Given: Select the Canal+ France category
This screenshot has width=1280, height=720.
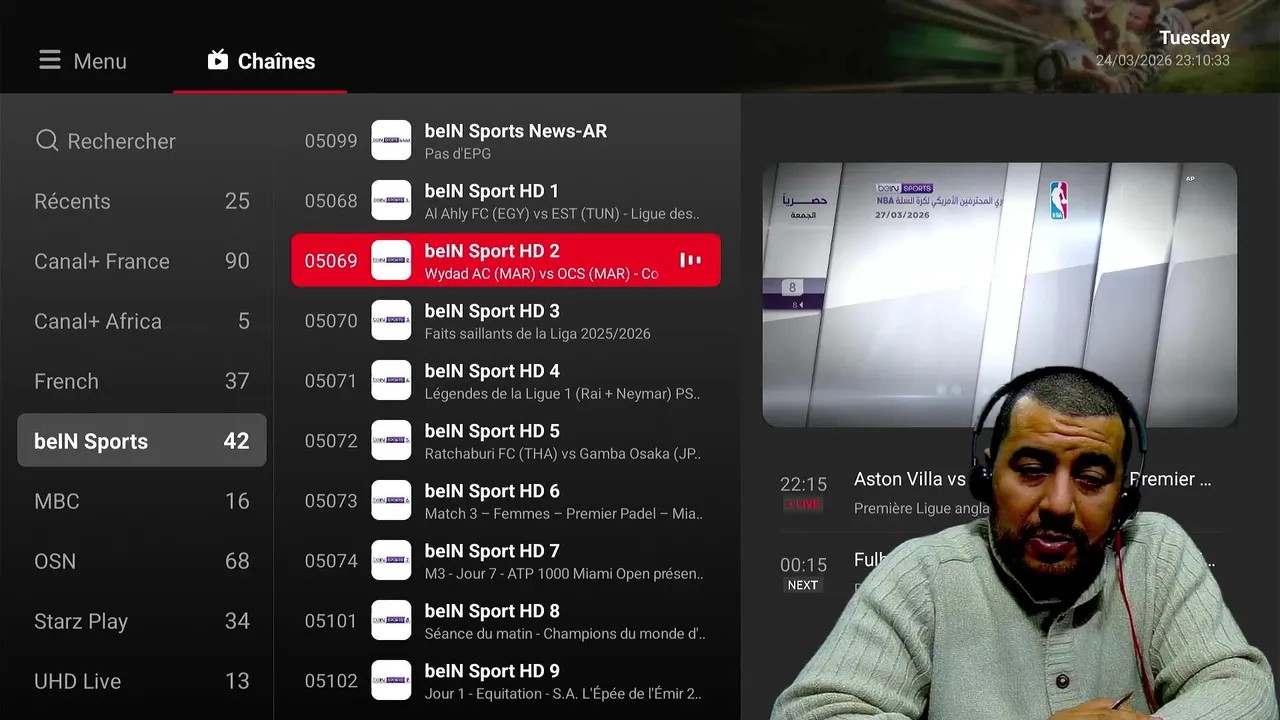Looking at the screenshot, I should point(142,261).
